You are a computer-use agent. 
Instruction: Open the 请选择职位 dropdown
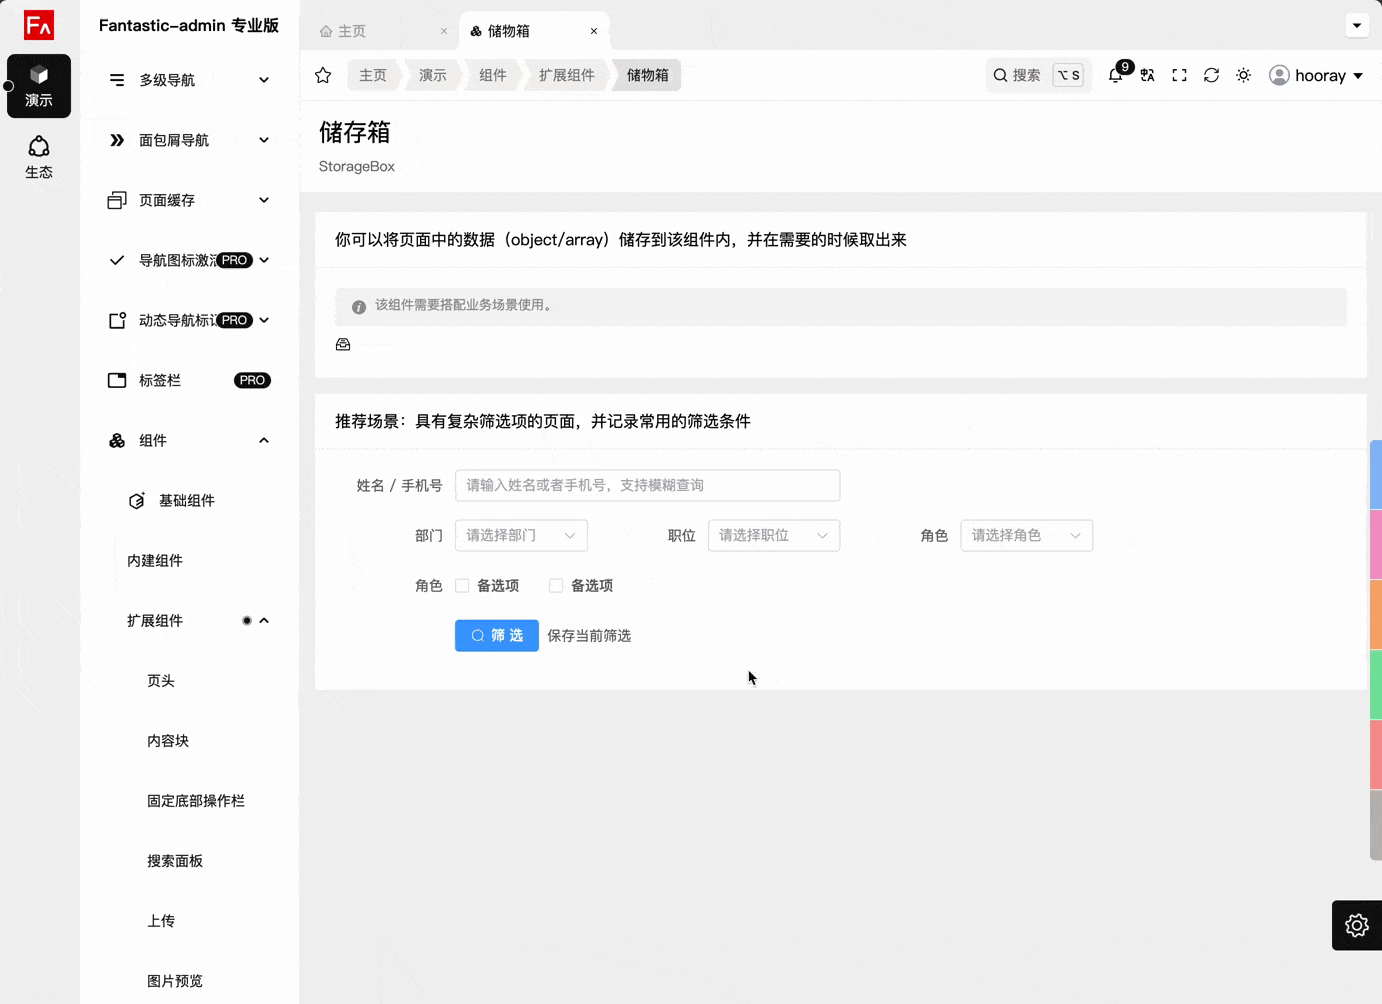(774, 535)
